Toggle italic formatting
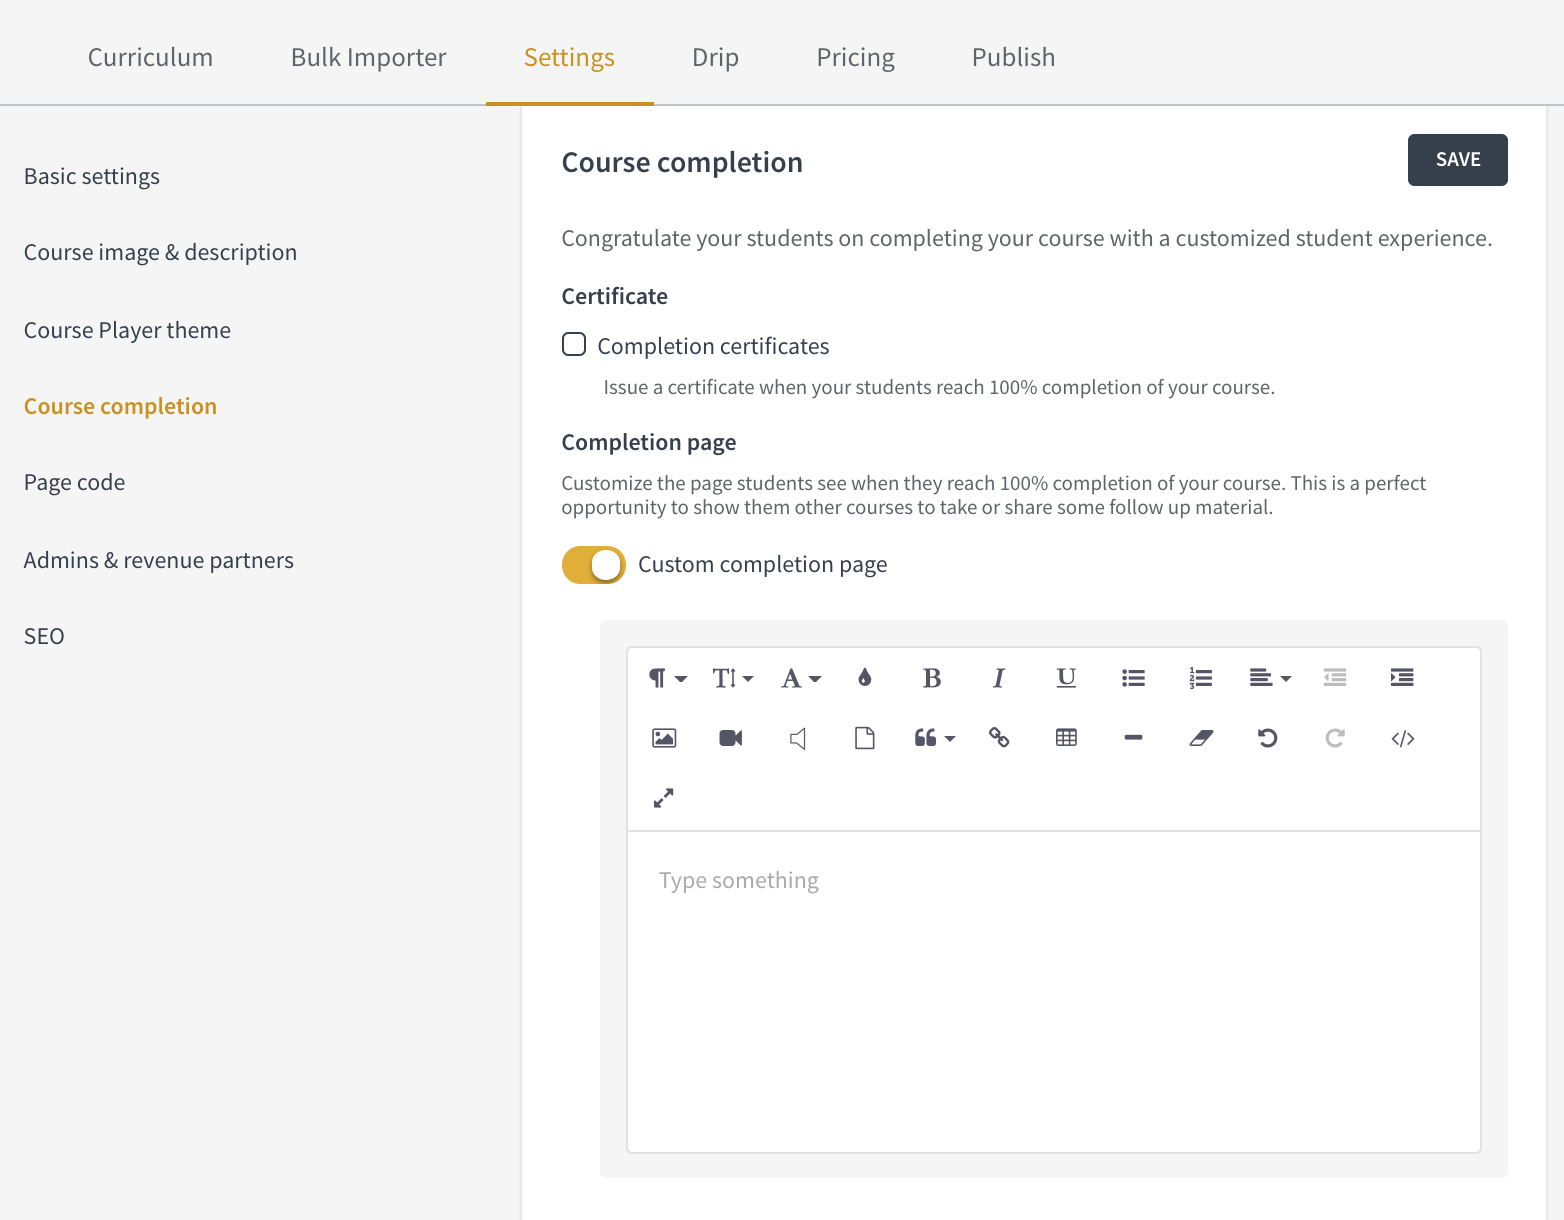 [x=998, y=678]
